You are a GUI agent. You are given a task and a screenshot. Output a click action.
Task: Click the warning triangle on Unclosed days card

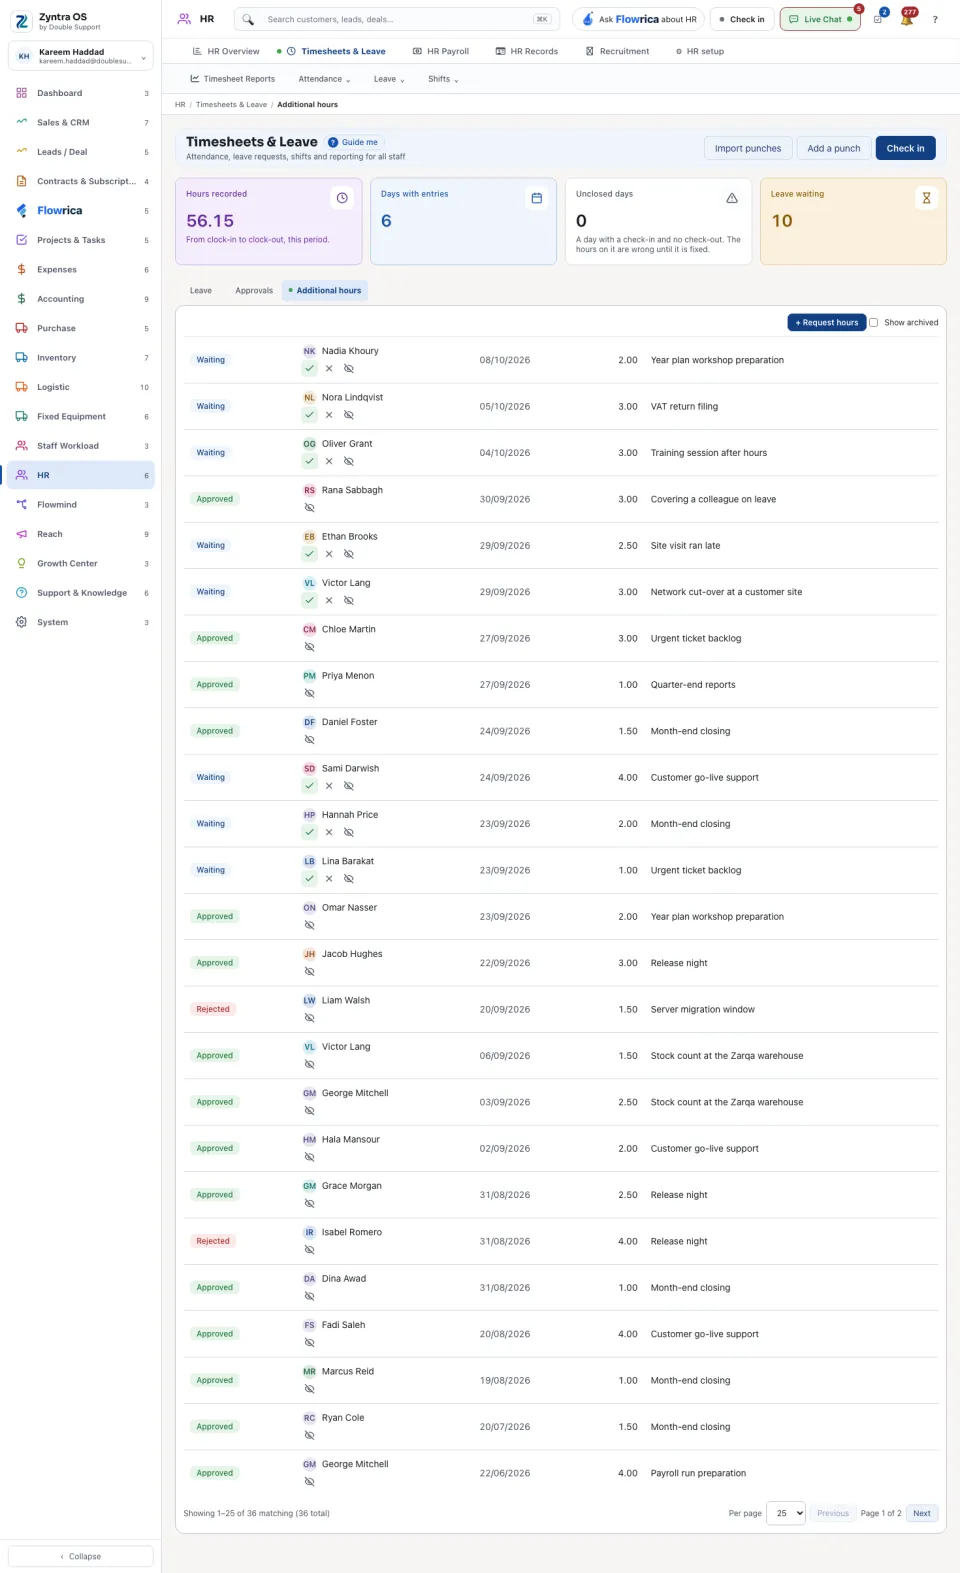pyautogui.click(x=732, y=198)
